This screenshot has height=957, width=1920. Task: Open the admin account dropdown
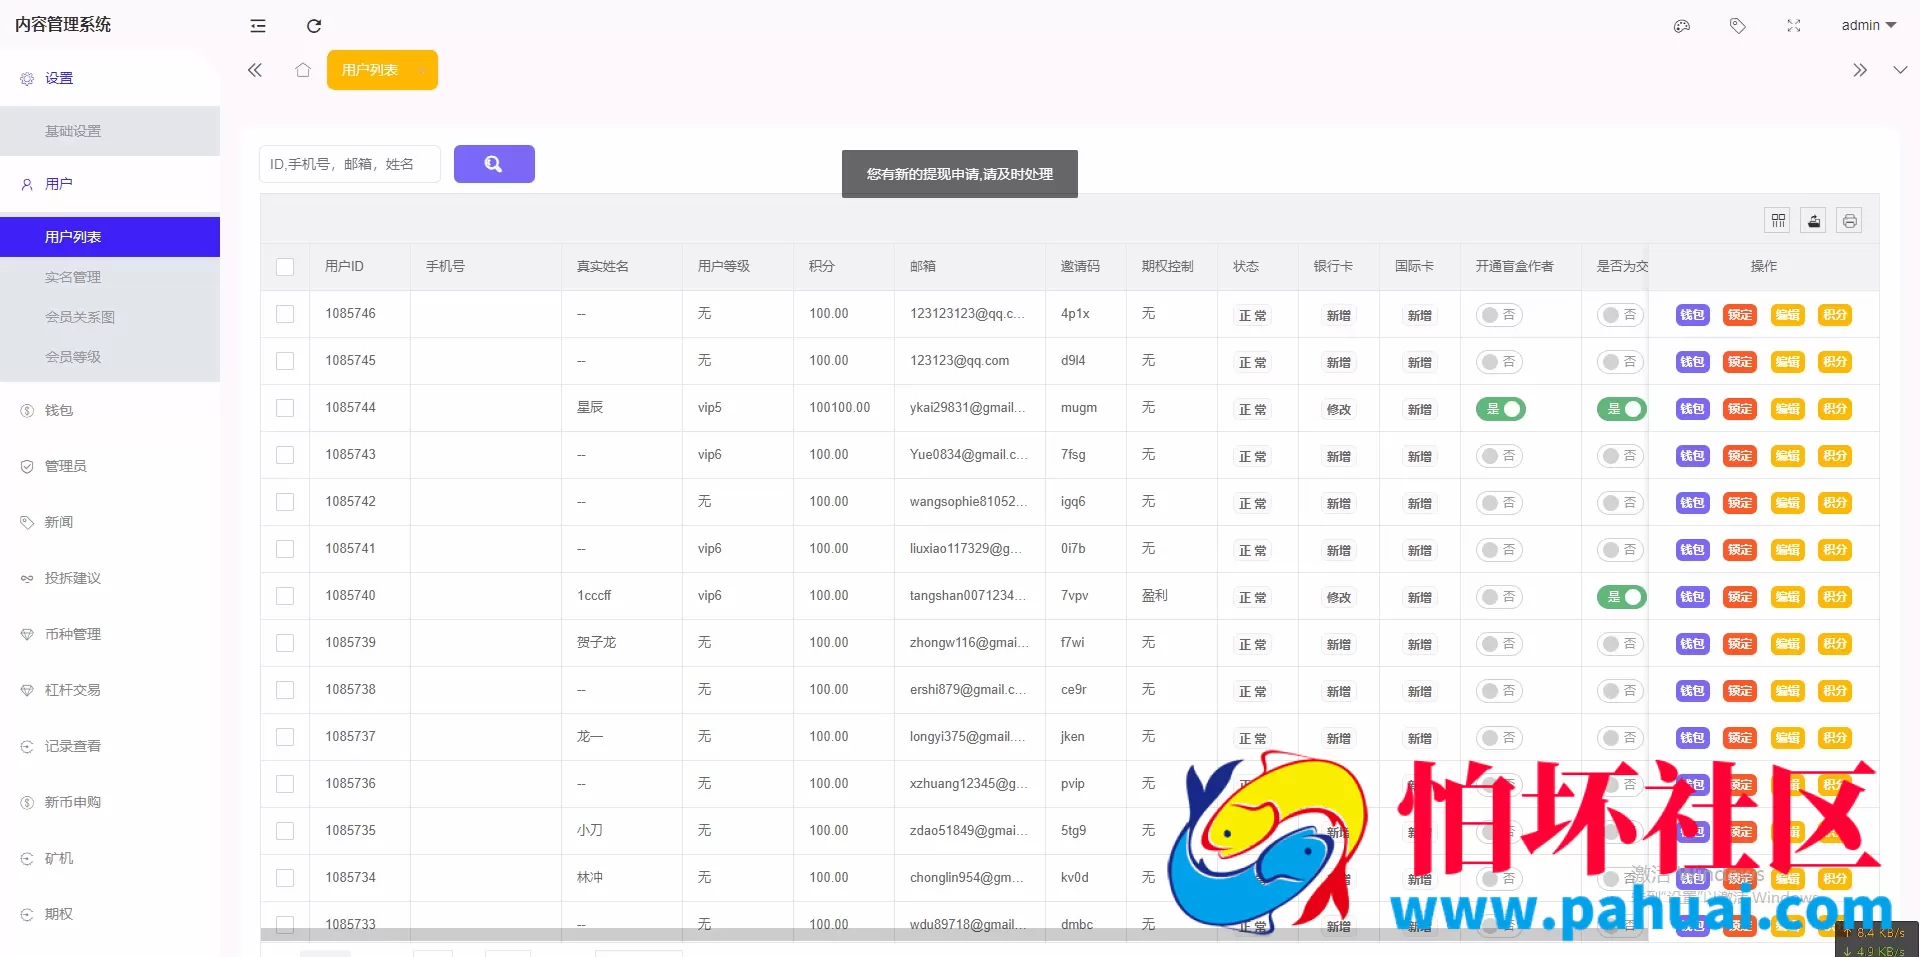tap(1868, 26)
